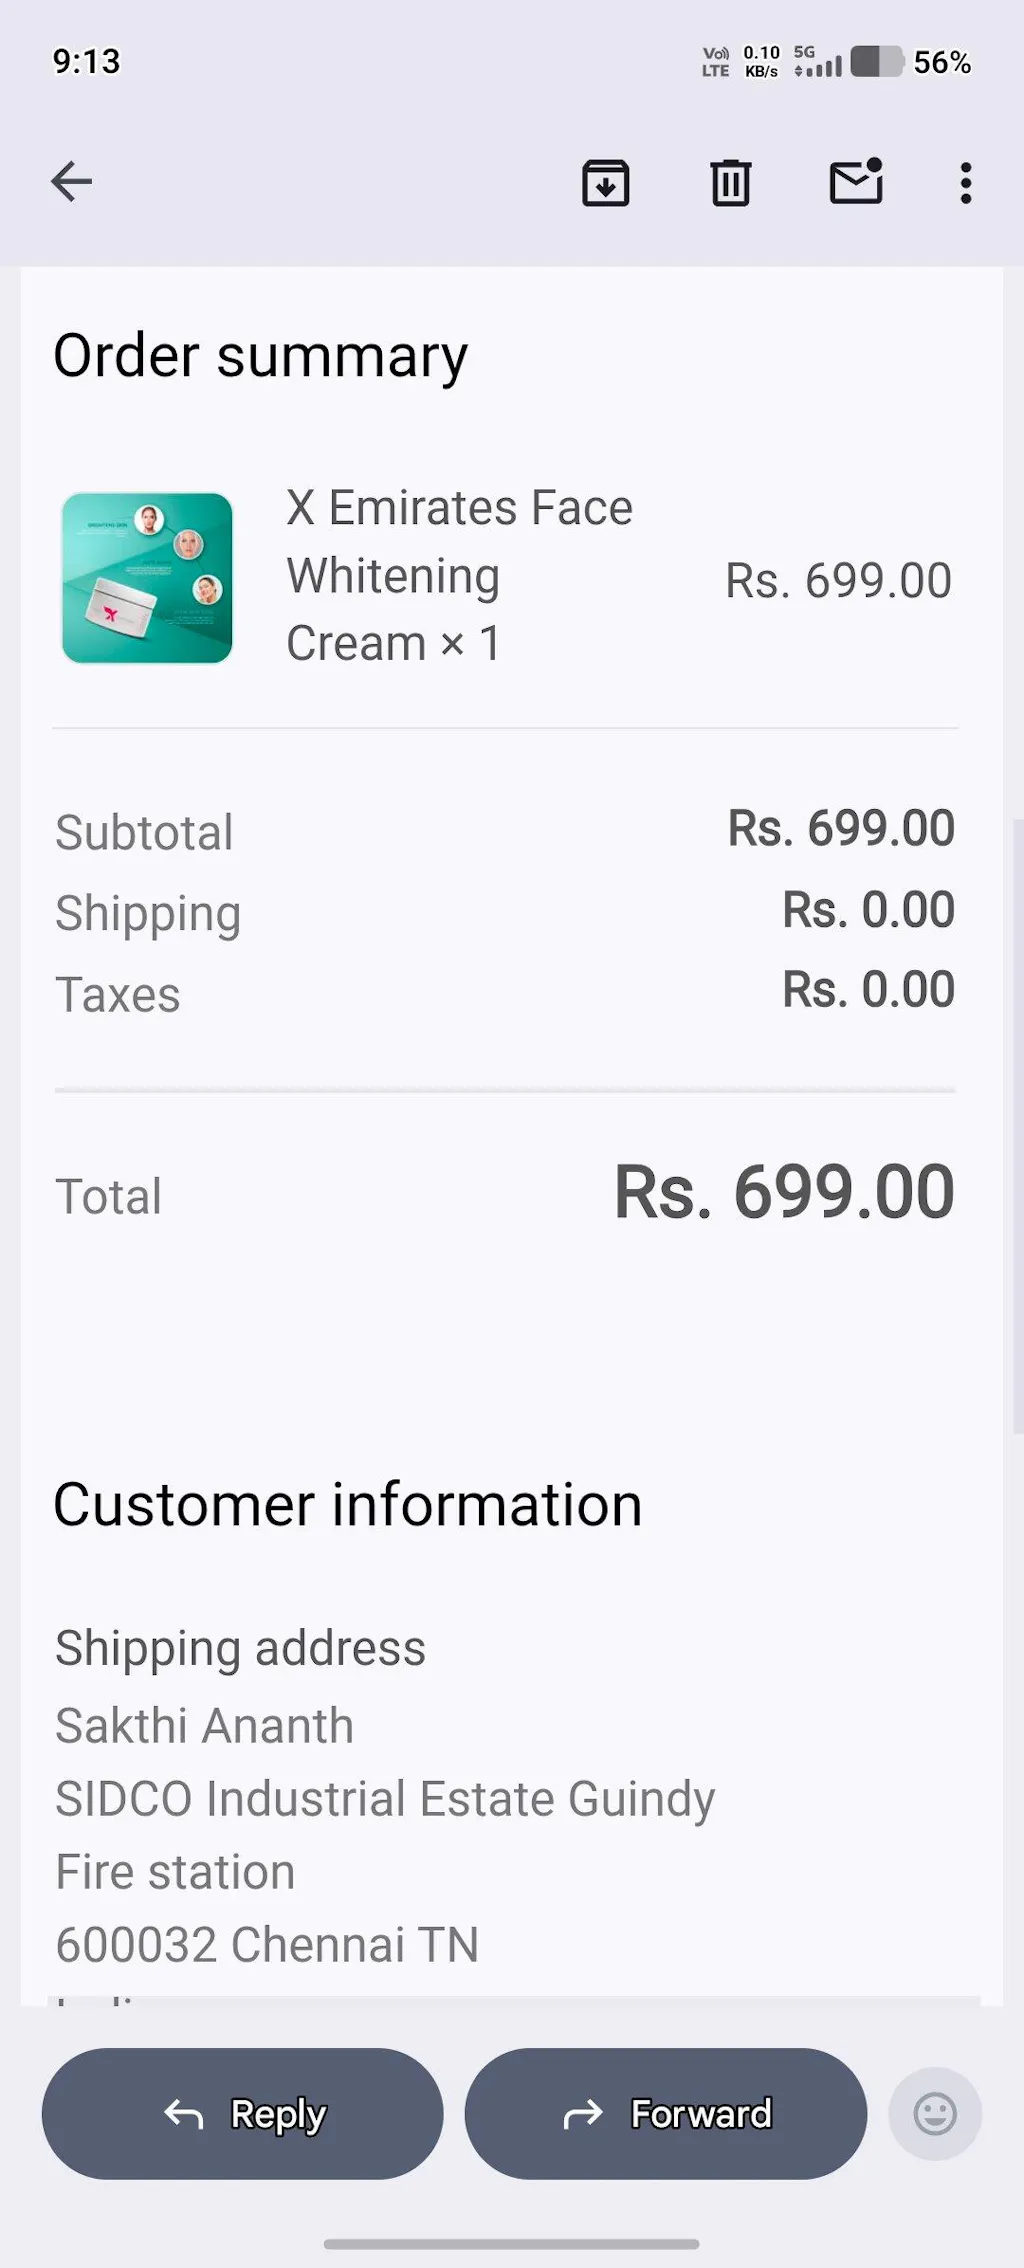Delete email with trash icon

[731, 183]
